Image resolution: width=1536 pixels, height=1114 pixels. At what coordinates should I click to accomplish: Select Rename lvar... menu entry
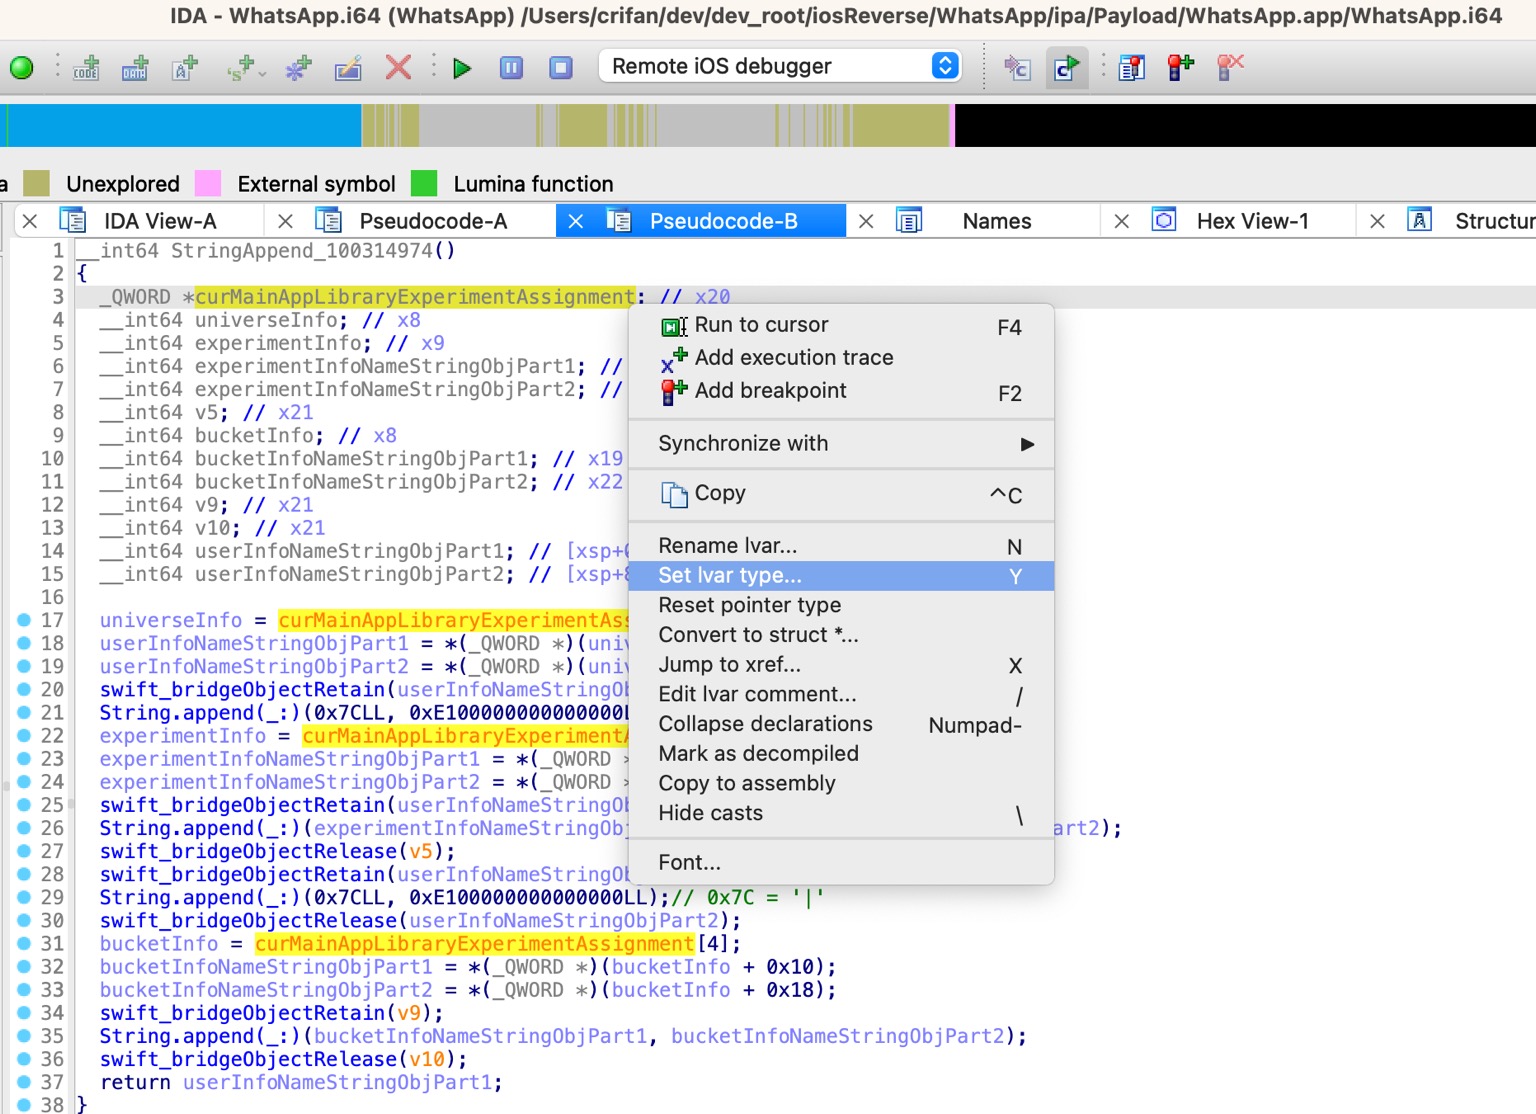pyautogui.click(x=841, y=546)
